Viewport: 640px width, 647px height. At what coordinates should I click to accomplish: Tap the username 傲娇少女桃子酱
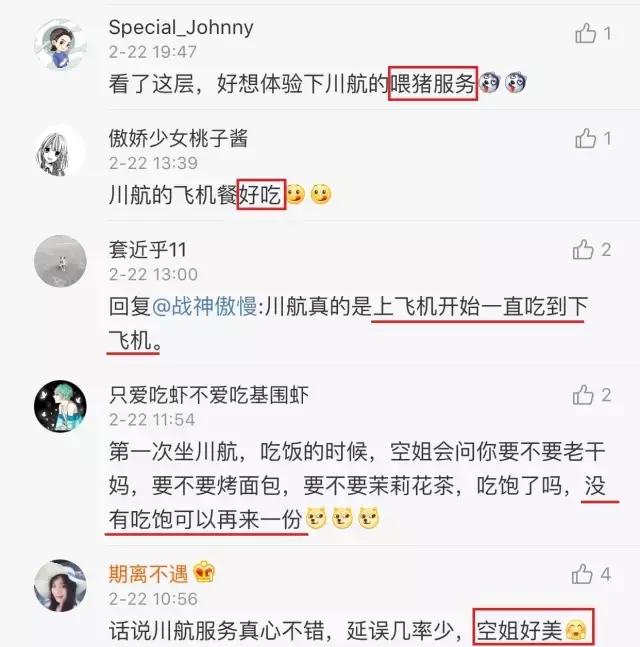coord(178,138)
